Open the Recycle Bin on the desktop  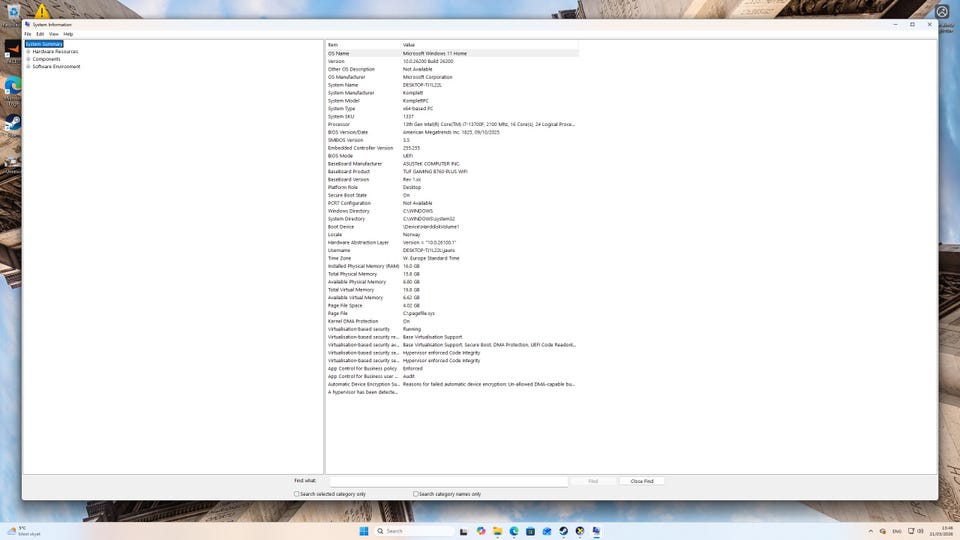pyautogui.click(x=12, y=10)
